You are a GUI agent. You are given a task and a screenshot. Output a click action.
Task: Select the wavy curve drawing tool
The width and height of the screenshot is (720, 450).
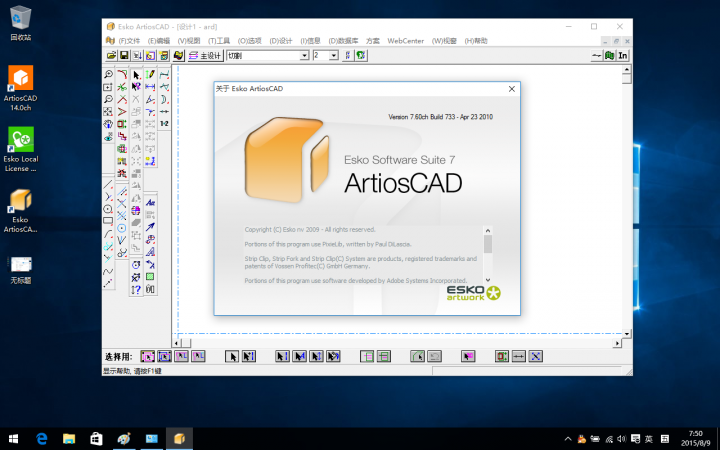(x=108, y=271)
